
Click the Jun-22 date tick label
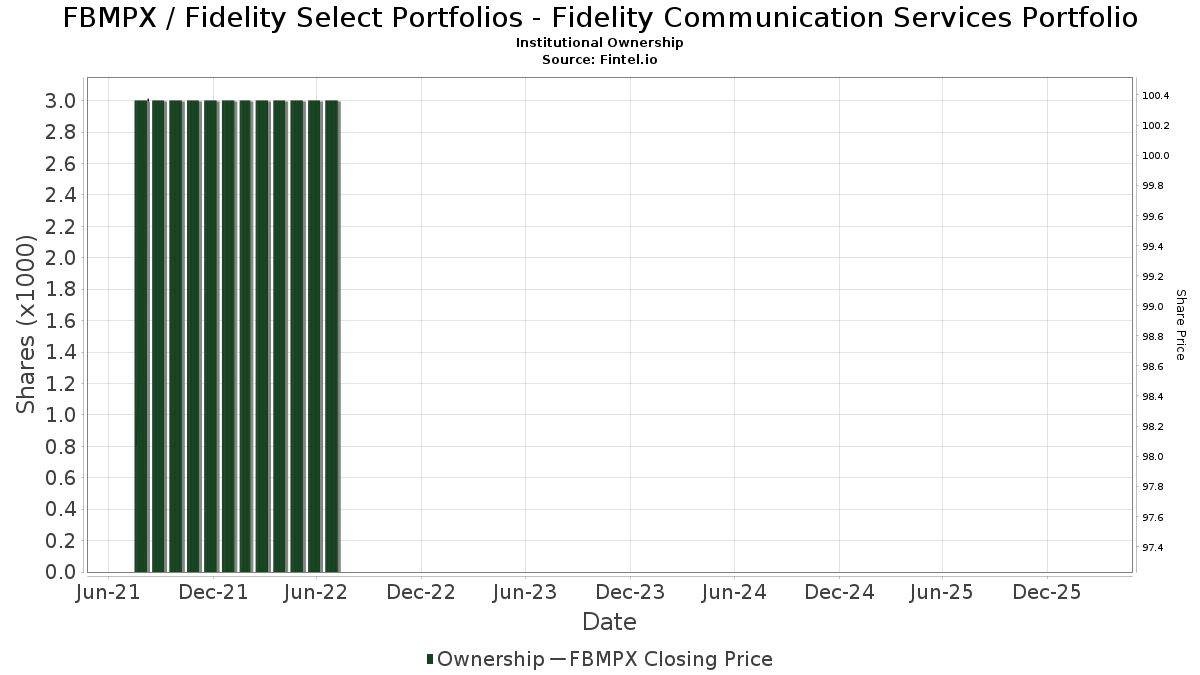point(317,592)
